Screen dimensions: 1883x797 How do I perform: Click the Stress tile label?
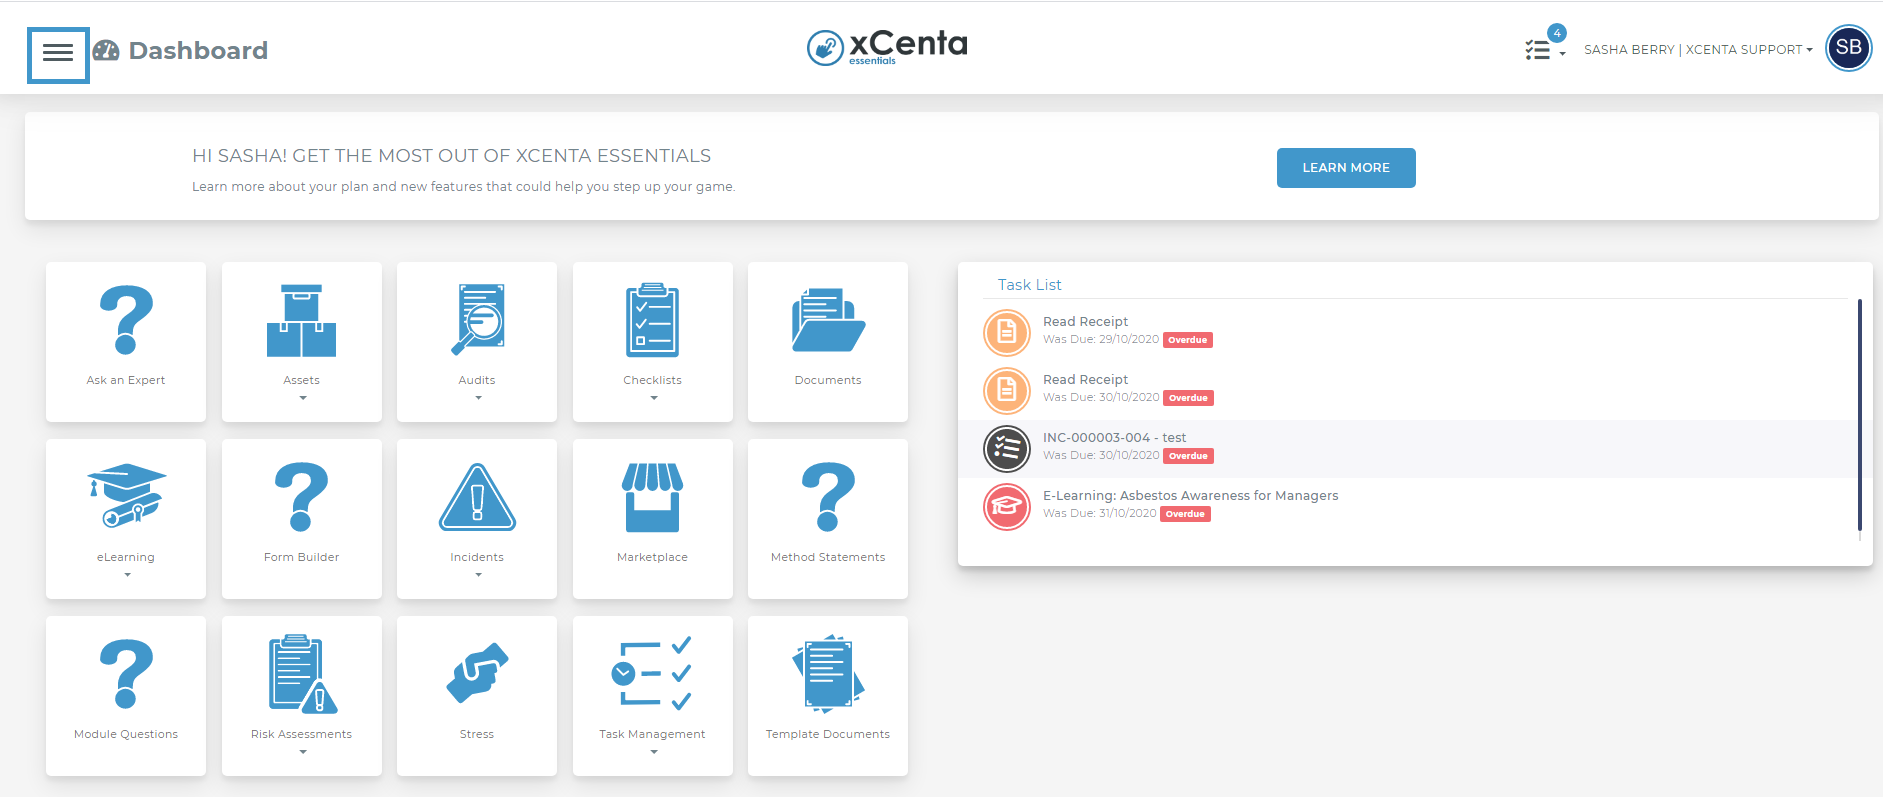(x=477, y=734)
